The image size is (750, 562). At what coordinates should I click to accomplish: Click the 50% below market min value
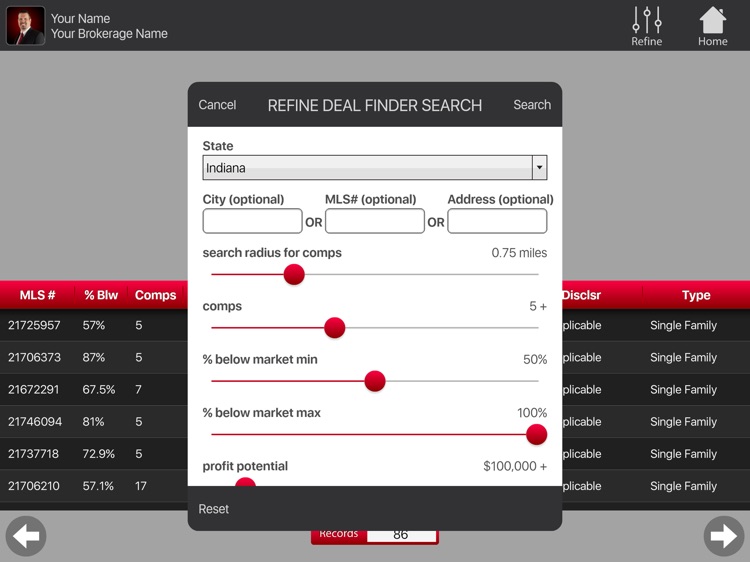(535, 359)
